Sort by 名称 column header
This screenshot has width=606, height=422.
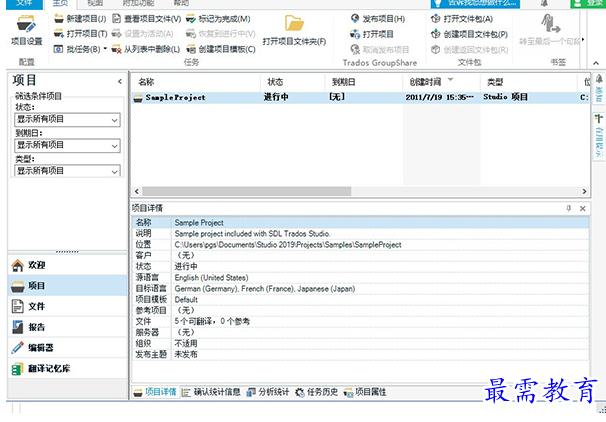(196, 82)
